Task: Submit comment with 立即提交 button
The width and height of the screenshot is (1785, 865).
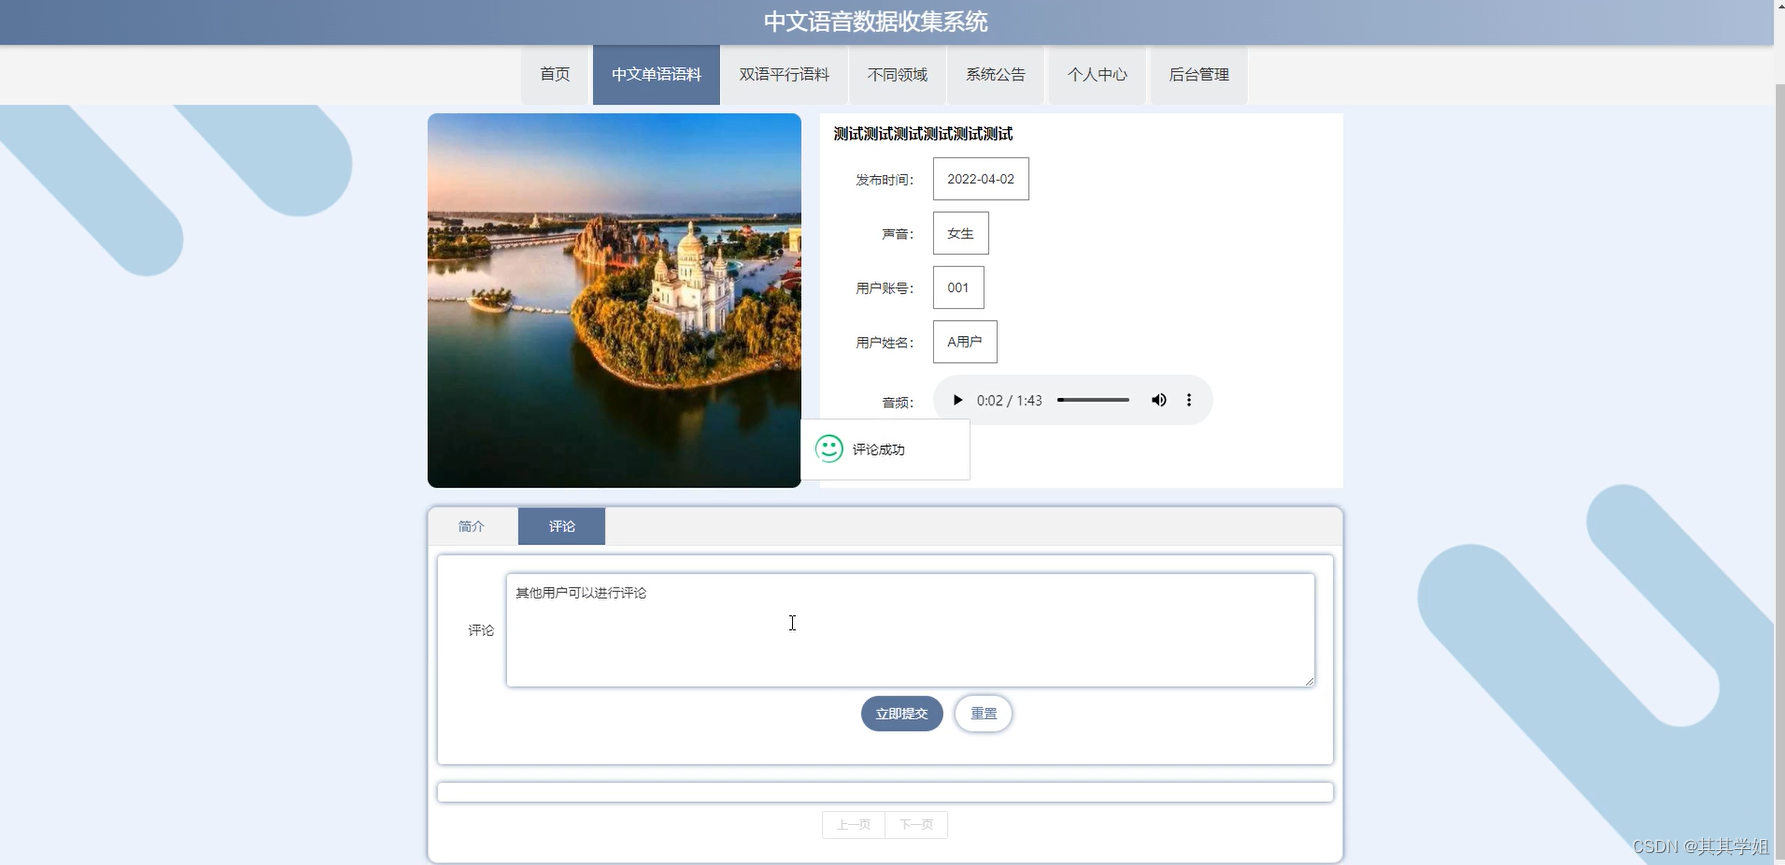Action: (902, 714)
